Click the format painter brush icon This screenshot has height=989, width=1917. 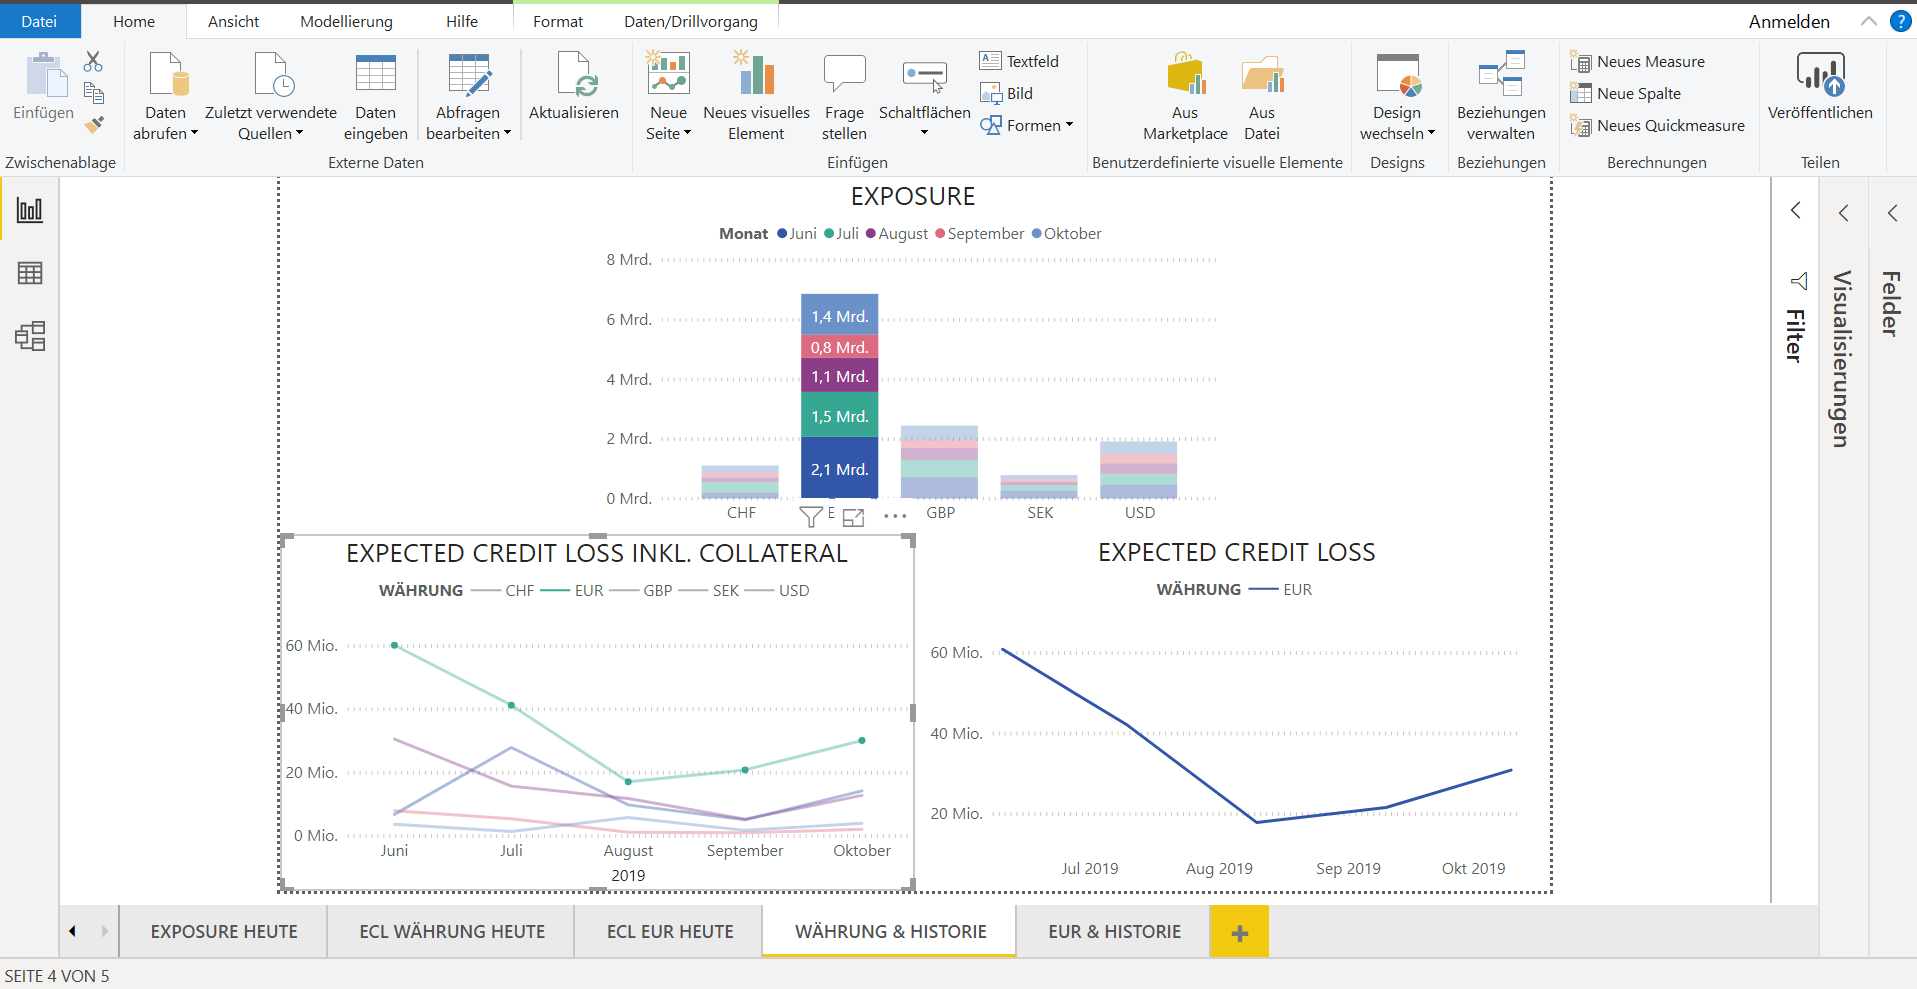coord(94,125)
